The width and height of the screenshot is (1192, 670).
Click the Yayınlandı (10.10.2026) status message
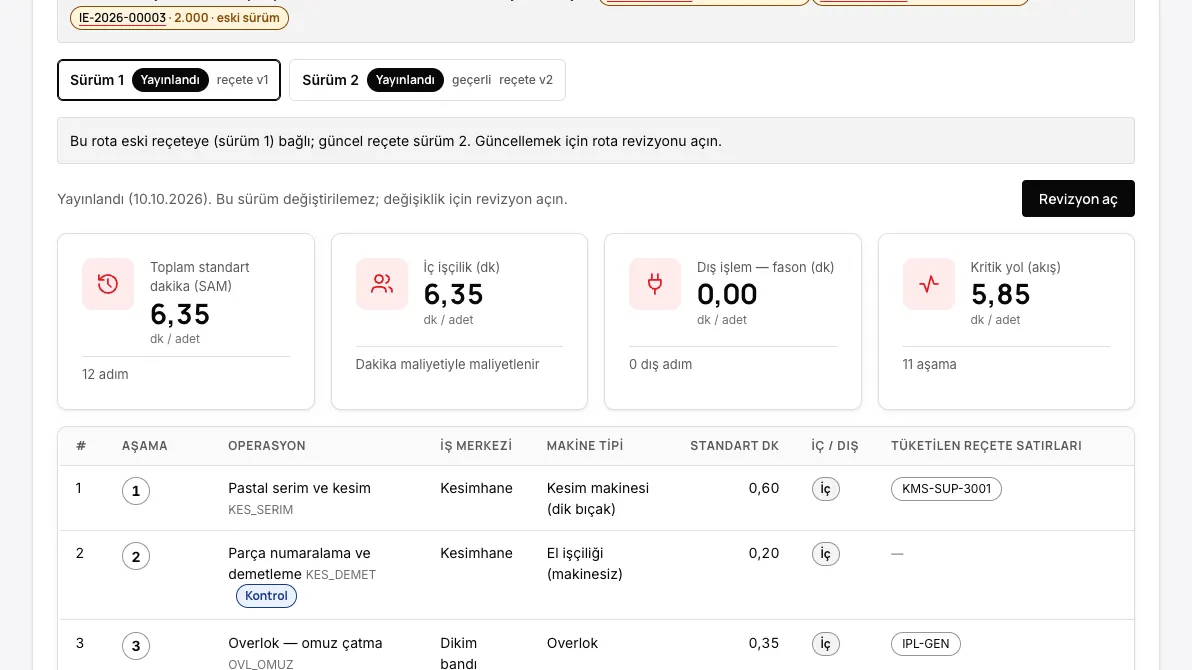click(x=312, y=199)
